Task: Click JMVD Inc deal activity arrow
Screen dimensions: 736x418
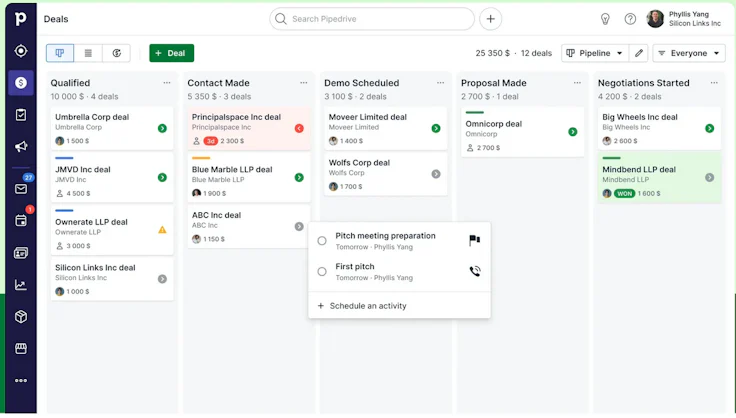Action: pyautogui.click(x=162, y=177)
